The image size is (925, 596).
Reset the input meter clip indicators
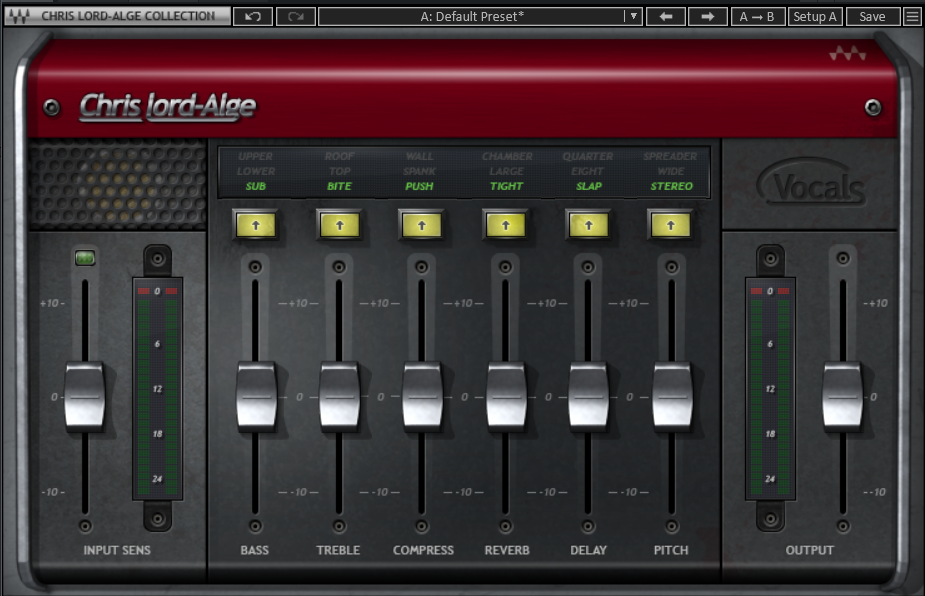click(157, 291)
